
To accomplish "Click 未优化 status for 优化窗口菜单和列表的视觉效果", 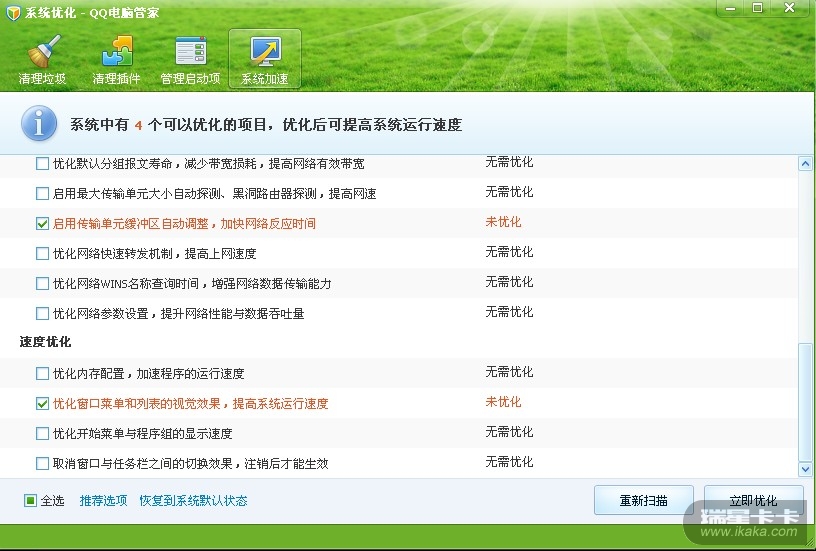I will tap(503, 402).
